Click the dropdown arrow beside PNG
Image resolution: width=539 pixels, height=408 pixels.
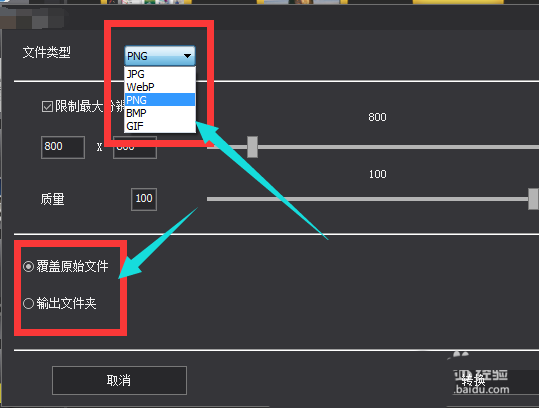point(187,56)
